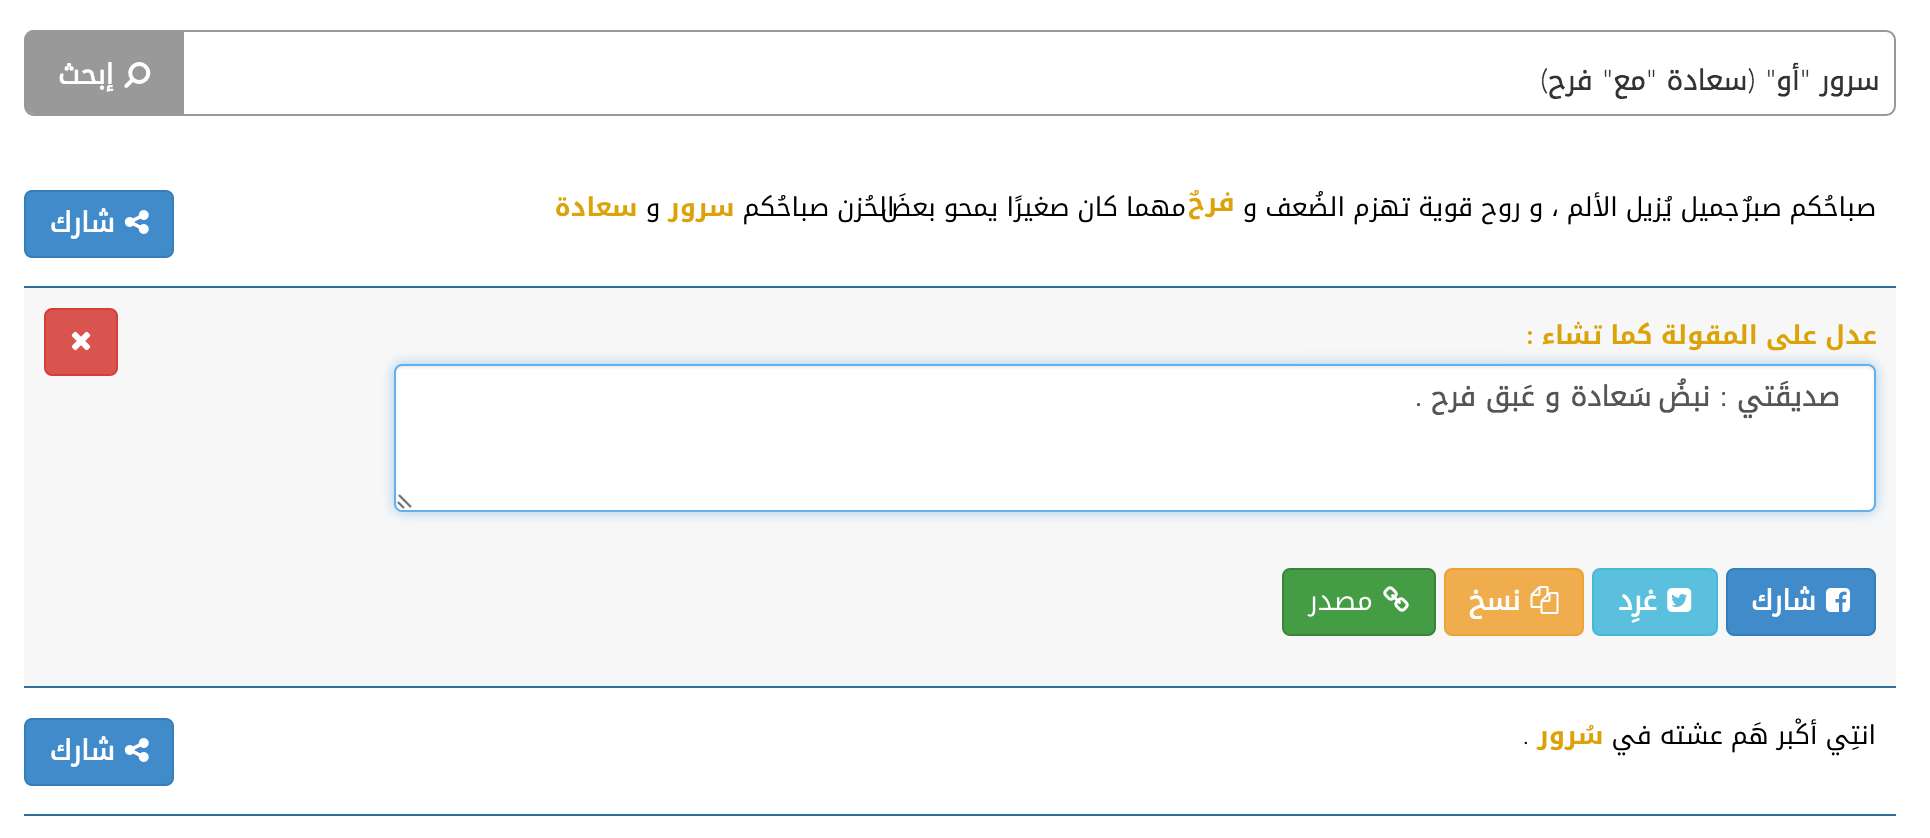Share the last quote with شارك button

click(99, 752)
